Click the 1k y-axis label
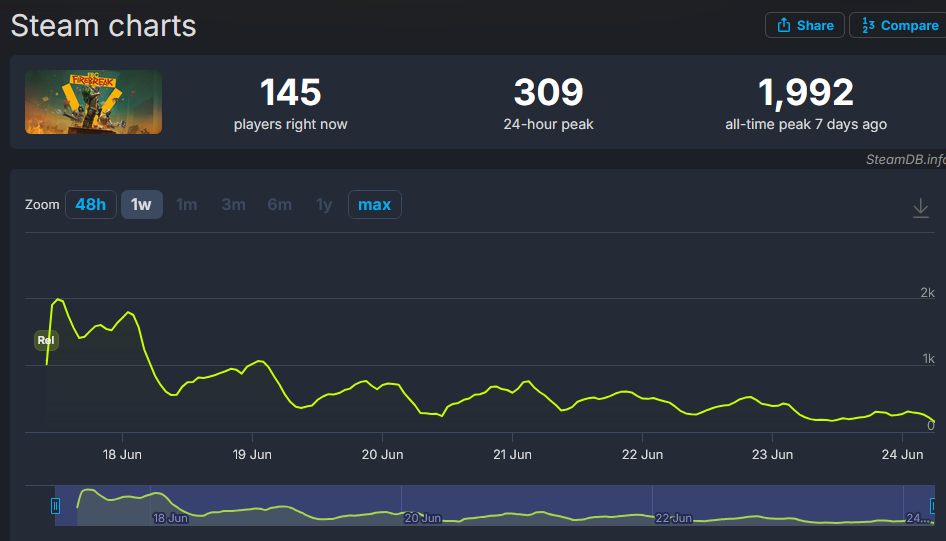946x541 pixels. coord(929,359)
